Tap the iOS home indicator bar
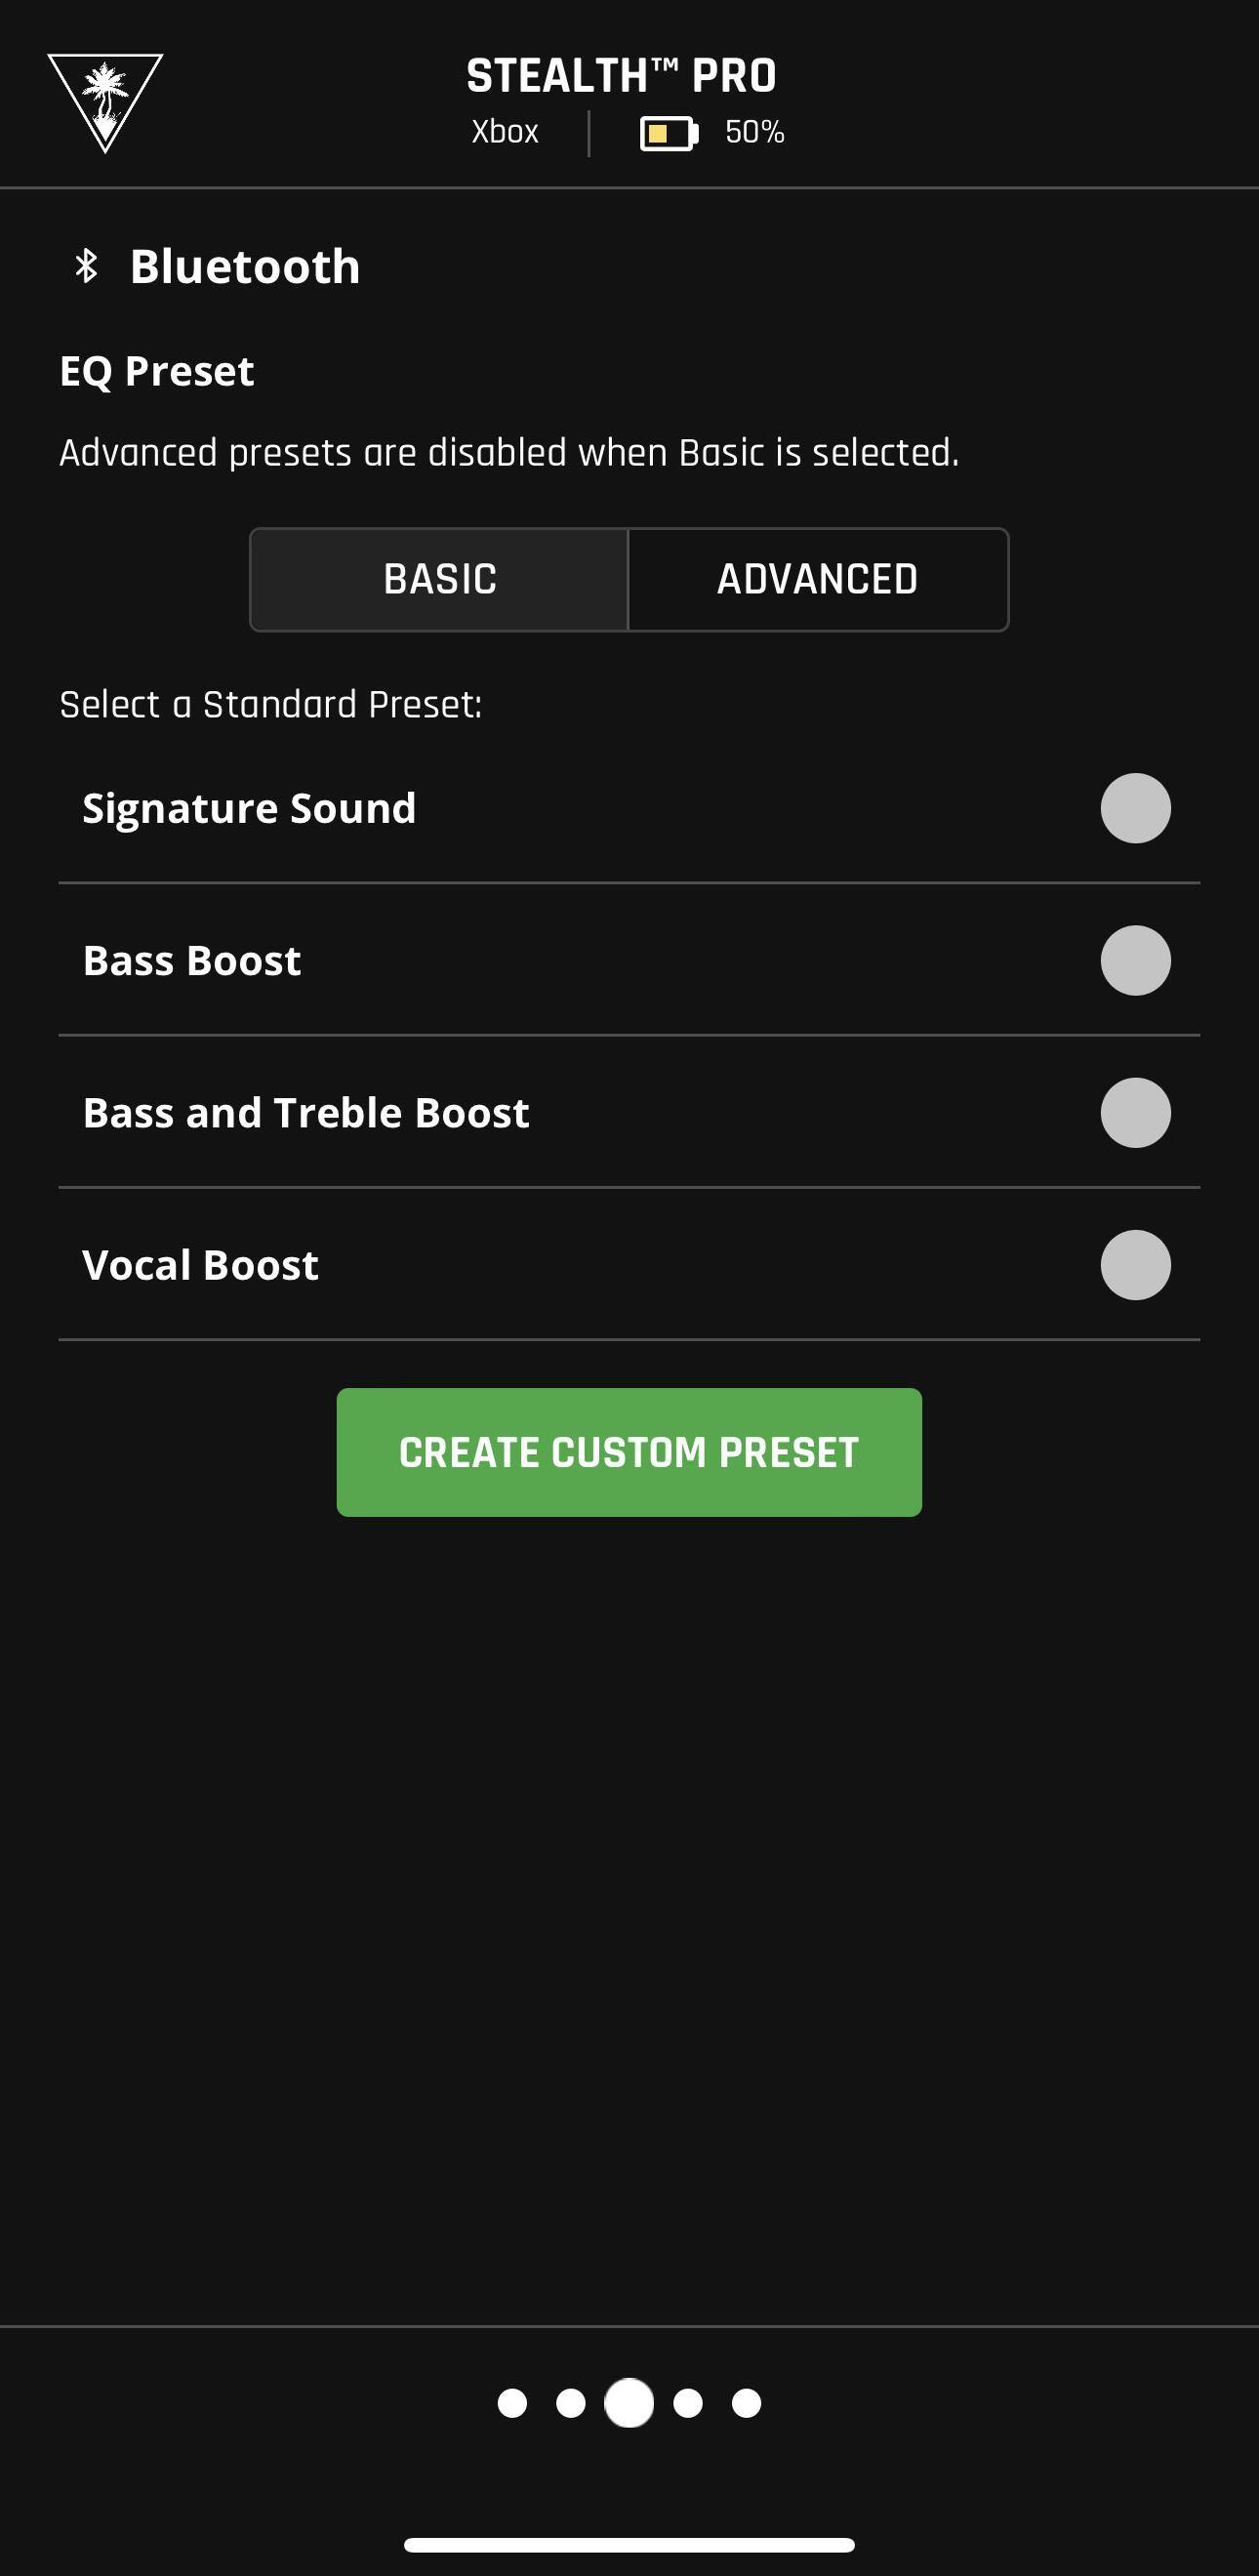Screen dimensions: 1259x2576 (629, 2544)
